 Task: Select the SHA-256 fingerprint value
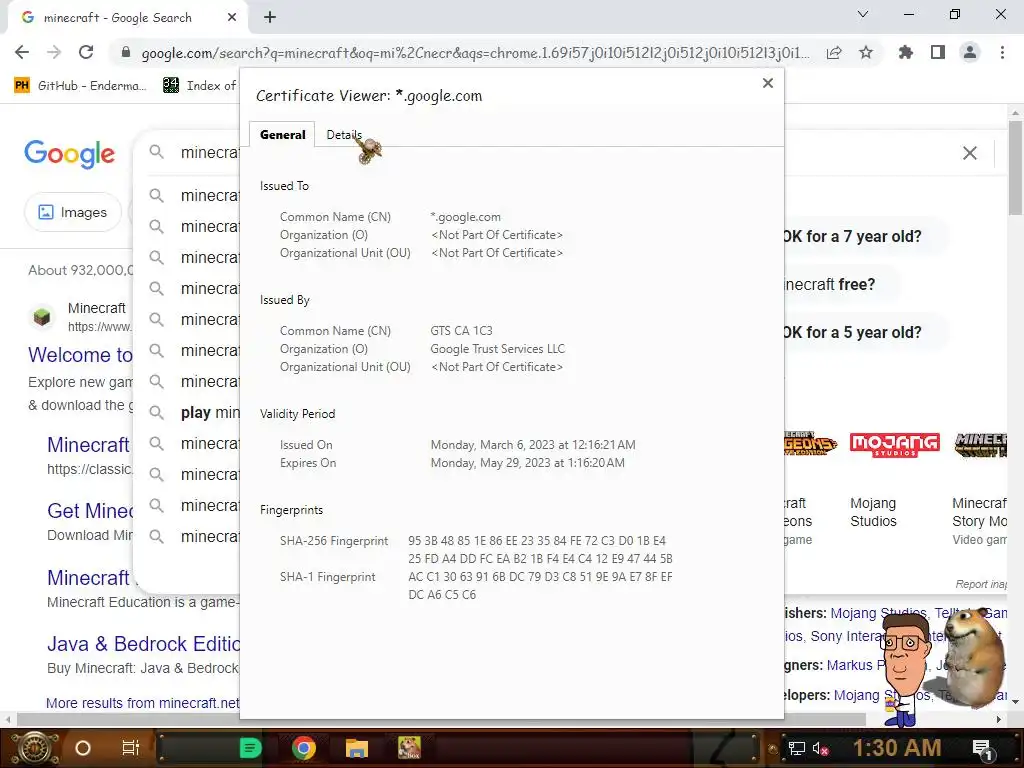[x=540, y=550]
